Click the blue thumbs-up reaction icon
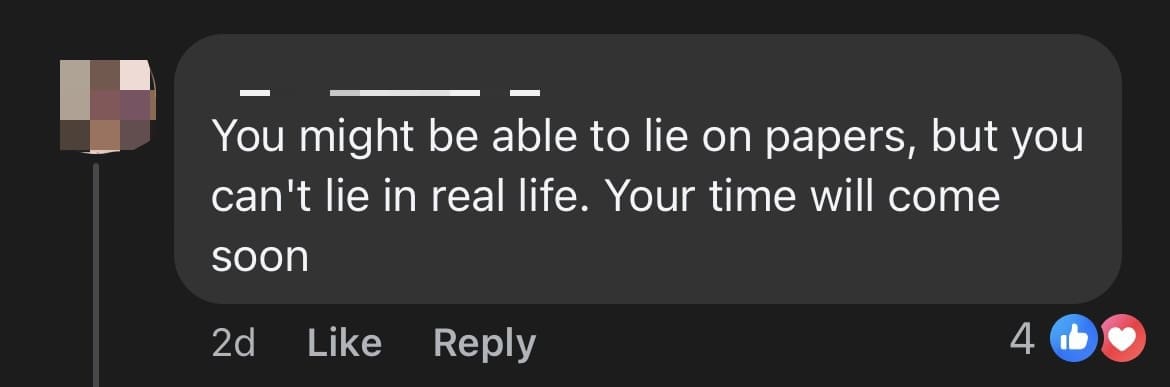Viewport: 1170px width, 387px height. (x=1073, y=339)
